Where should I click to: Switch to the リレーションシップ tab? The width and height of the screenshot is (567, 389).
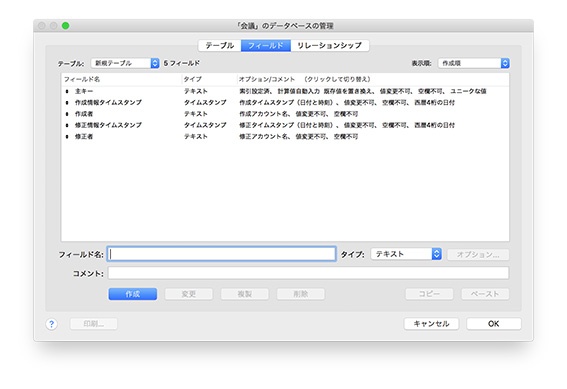[329, 46]
